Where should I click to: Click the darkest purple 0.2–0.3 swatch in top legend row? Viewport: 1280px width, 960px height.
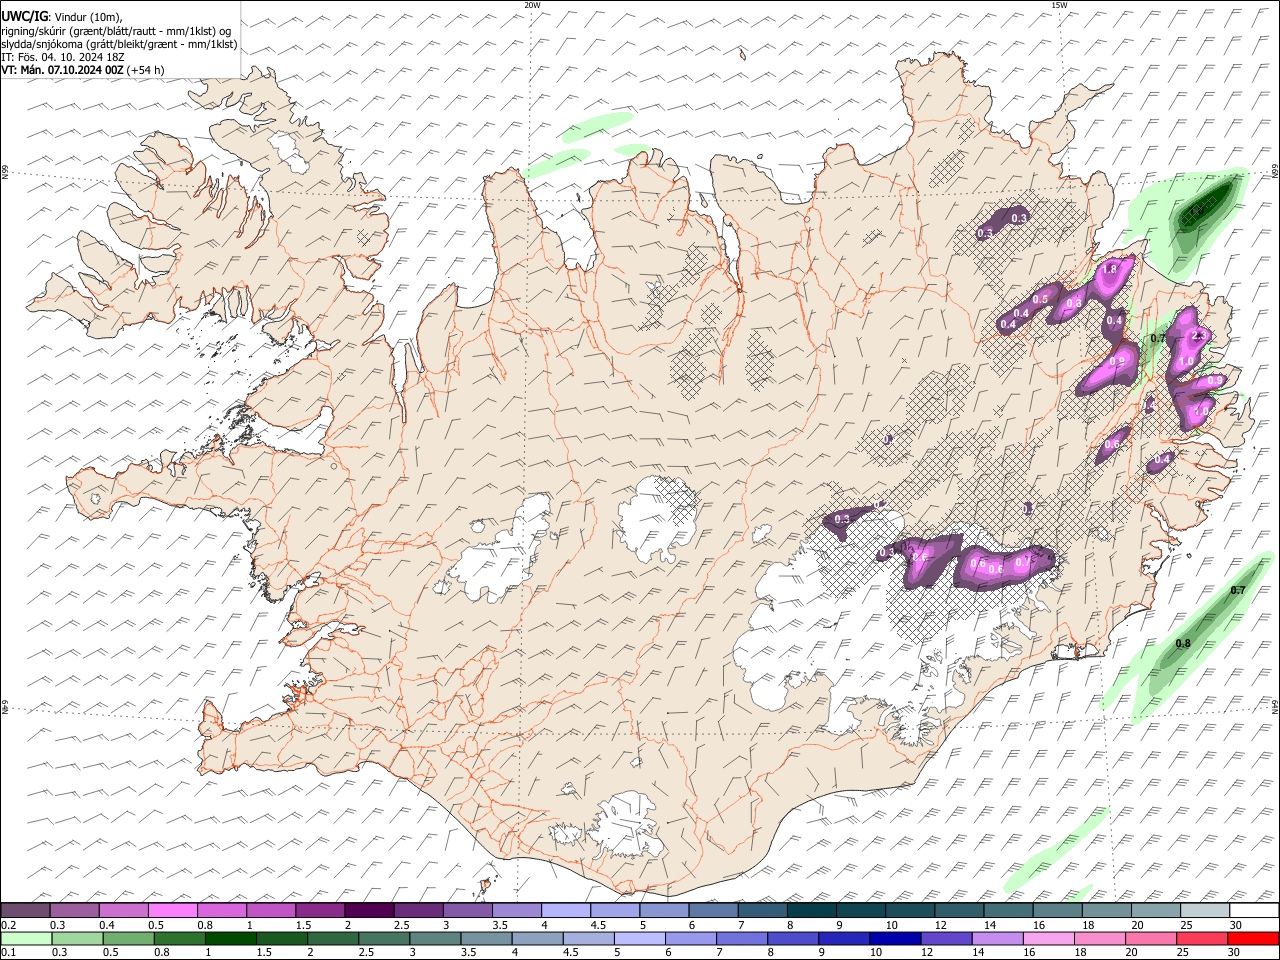coord(26,910)
